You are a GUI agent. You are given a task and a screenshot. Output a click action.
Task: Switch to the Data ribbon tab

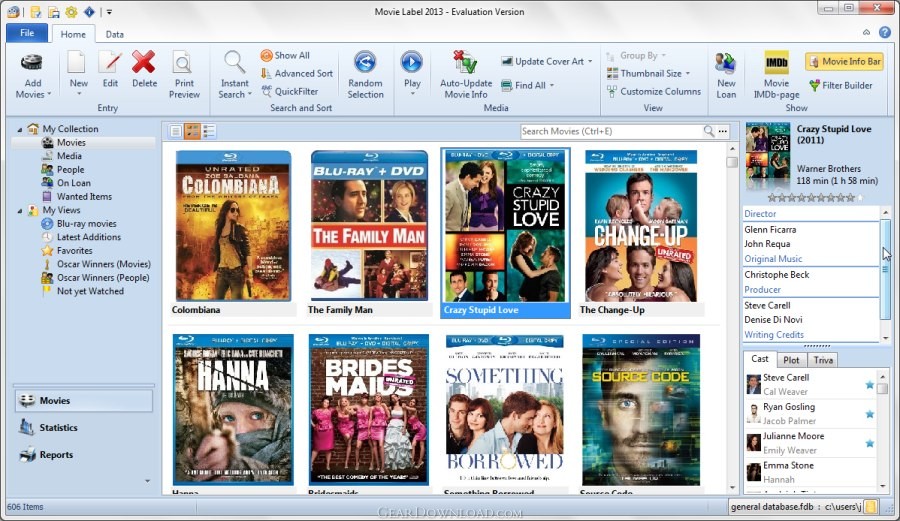click(x=114, y=34)
